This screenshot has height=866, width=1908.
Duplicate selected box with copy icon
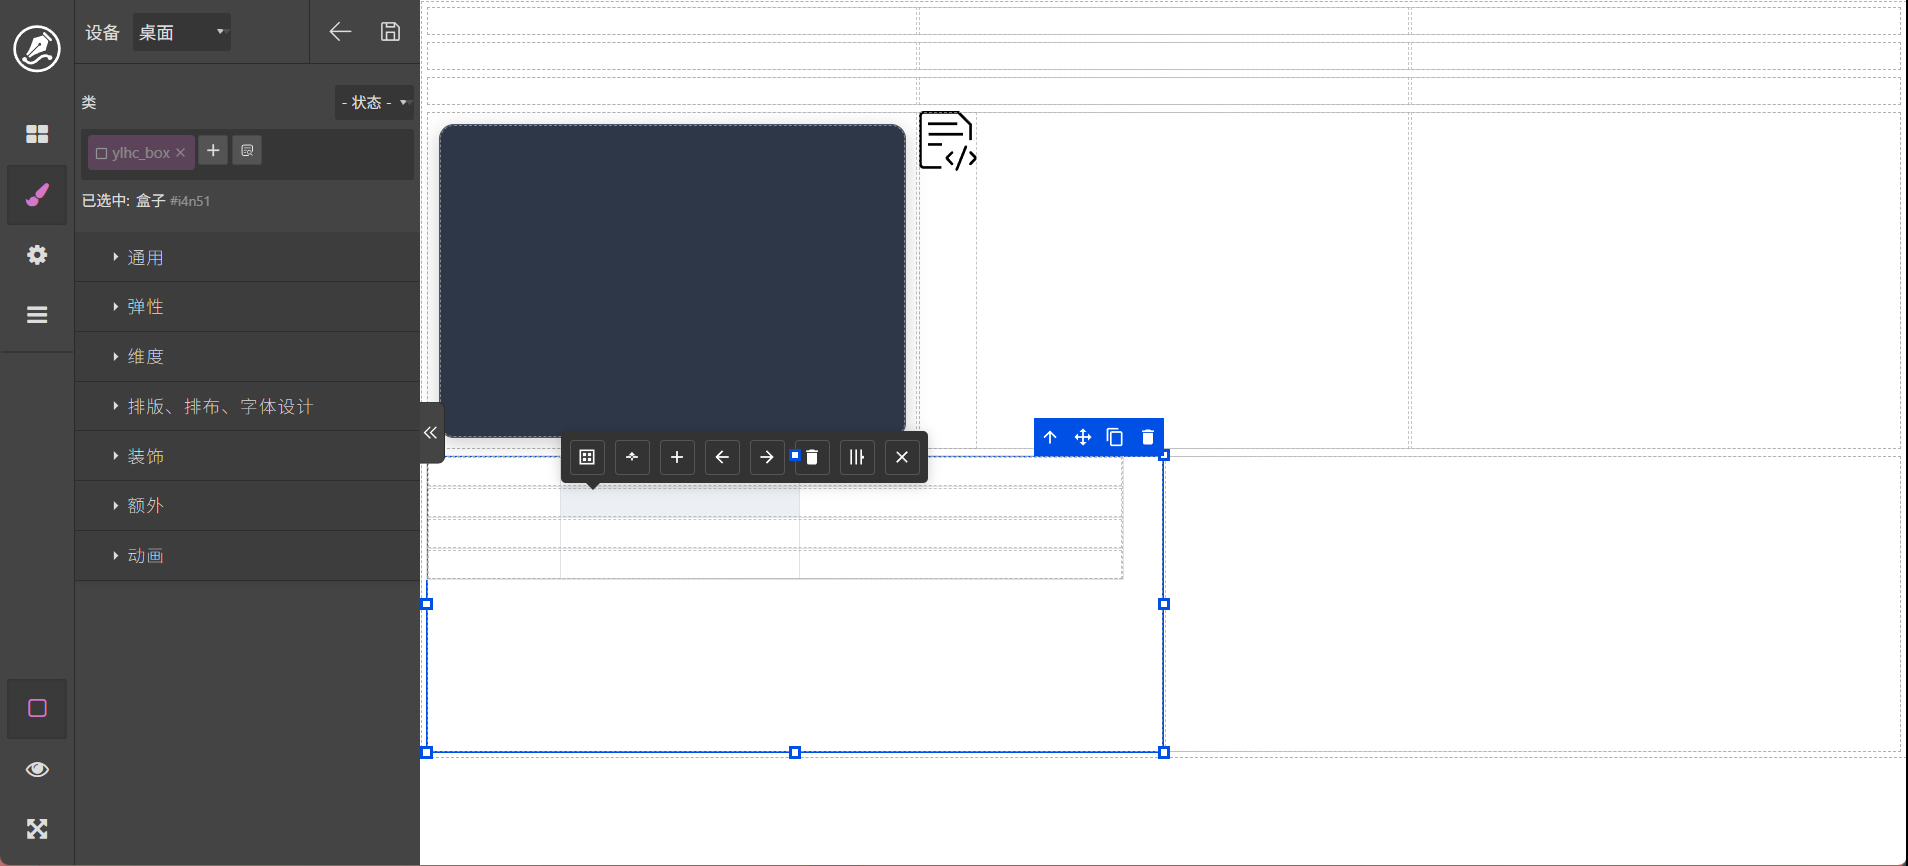(x=1115, y=437)
